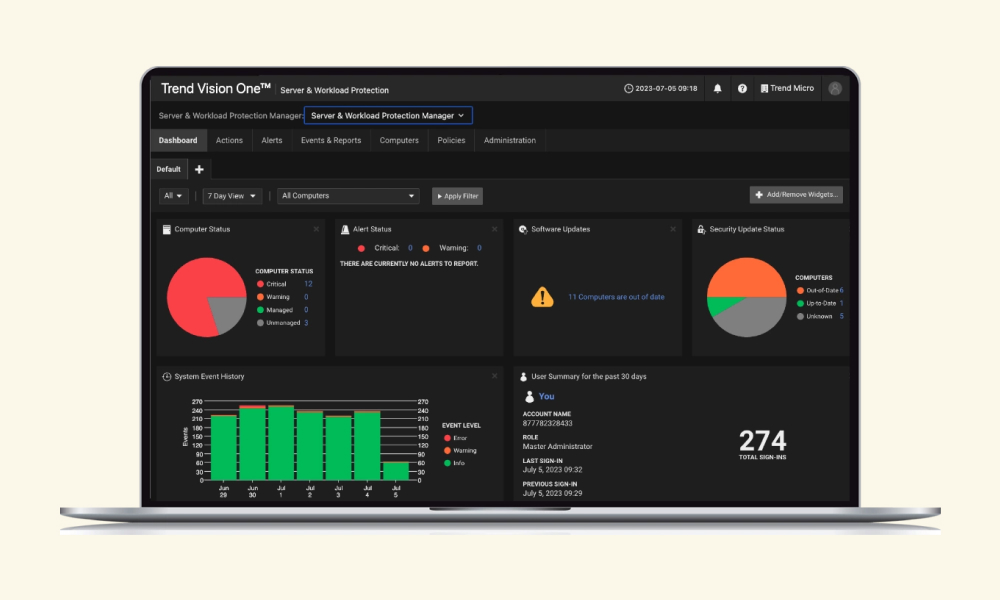Close the Computer Status widget

316,230
